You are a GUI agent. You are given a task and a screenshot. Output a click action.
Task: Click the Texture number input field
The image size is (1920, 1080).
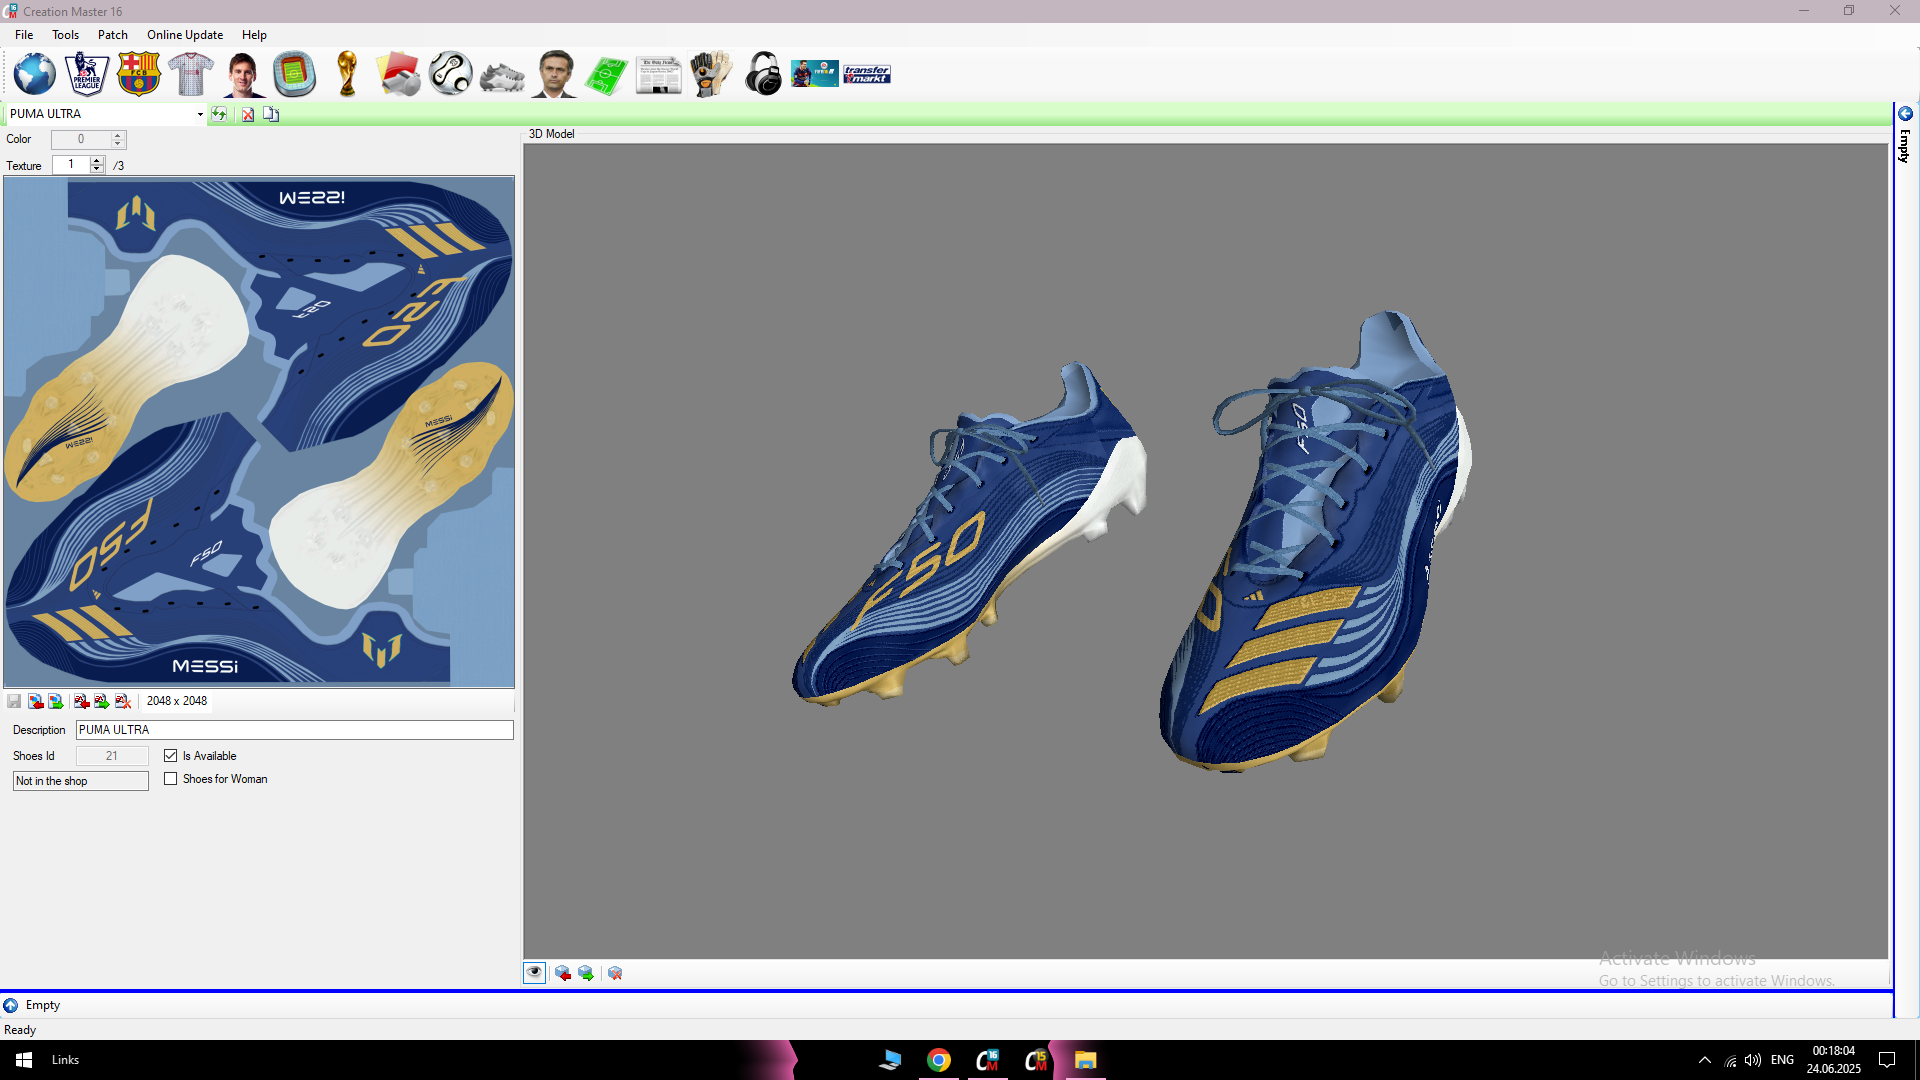point(71,164)
